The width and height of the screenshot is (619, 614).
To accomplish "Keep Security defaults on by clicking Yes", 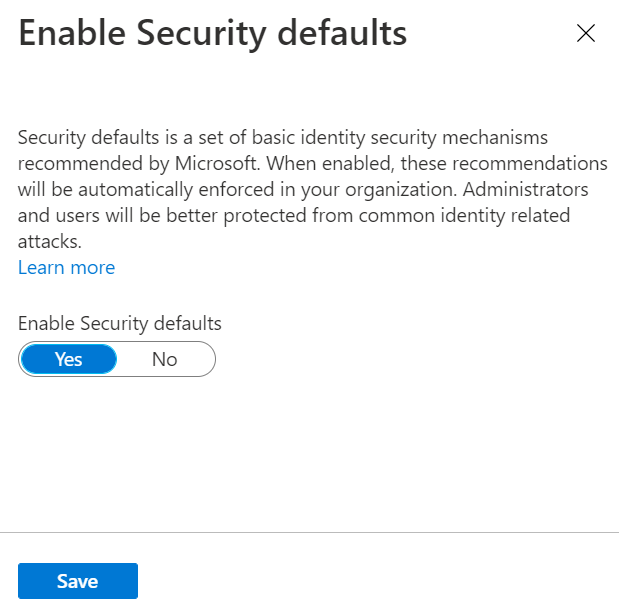I will pos(69,359).
